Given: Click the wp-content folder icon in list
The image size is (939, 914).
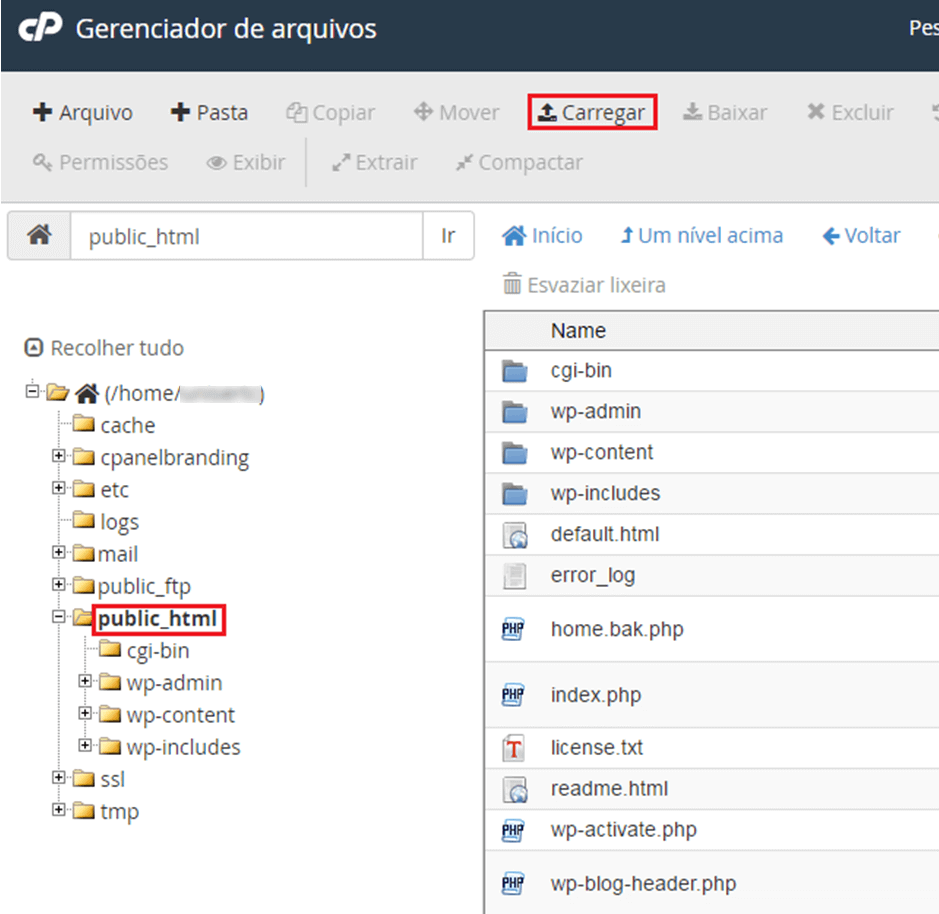Looking at the screenshot, I should (514, 453).
